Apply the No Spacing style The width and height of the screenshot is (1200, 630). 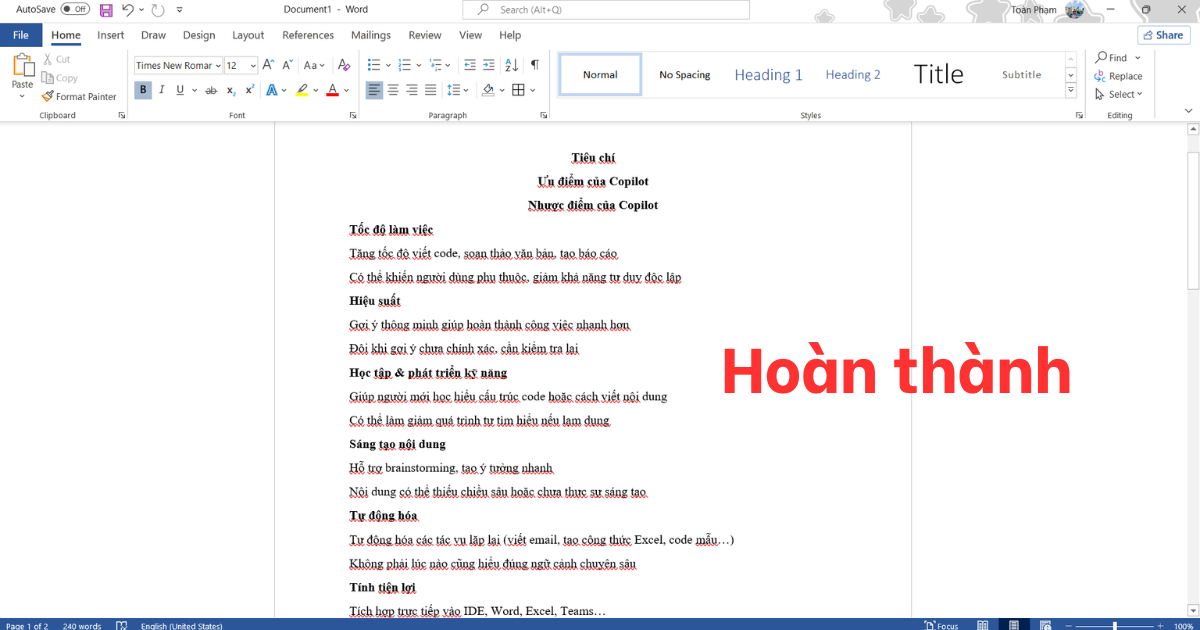tap(685, 75)
